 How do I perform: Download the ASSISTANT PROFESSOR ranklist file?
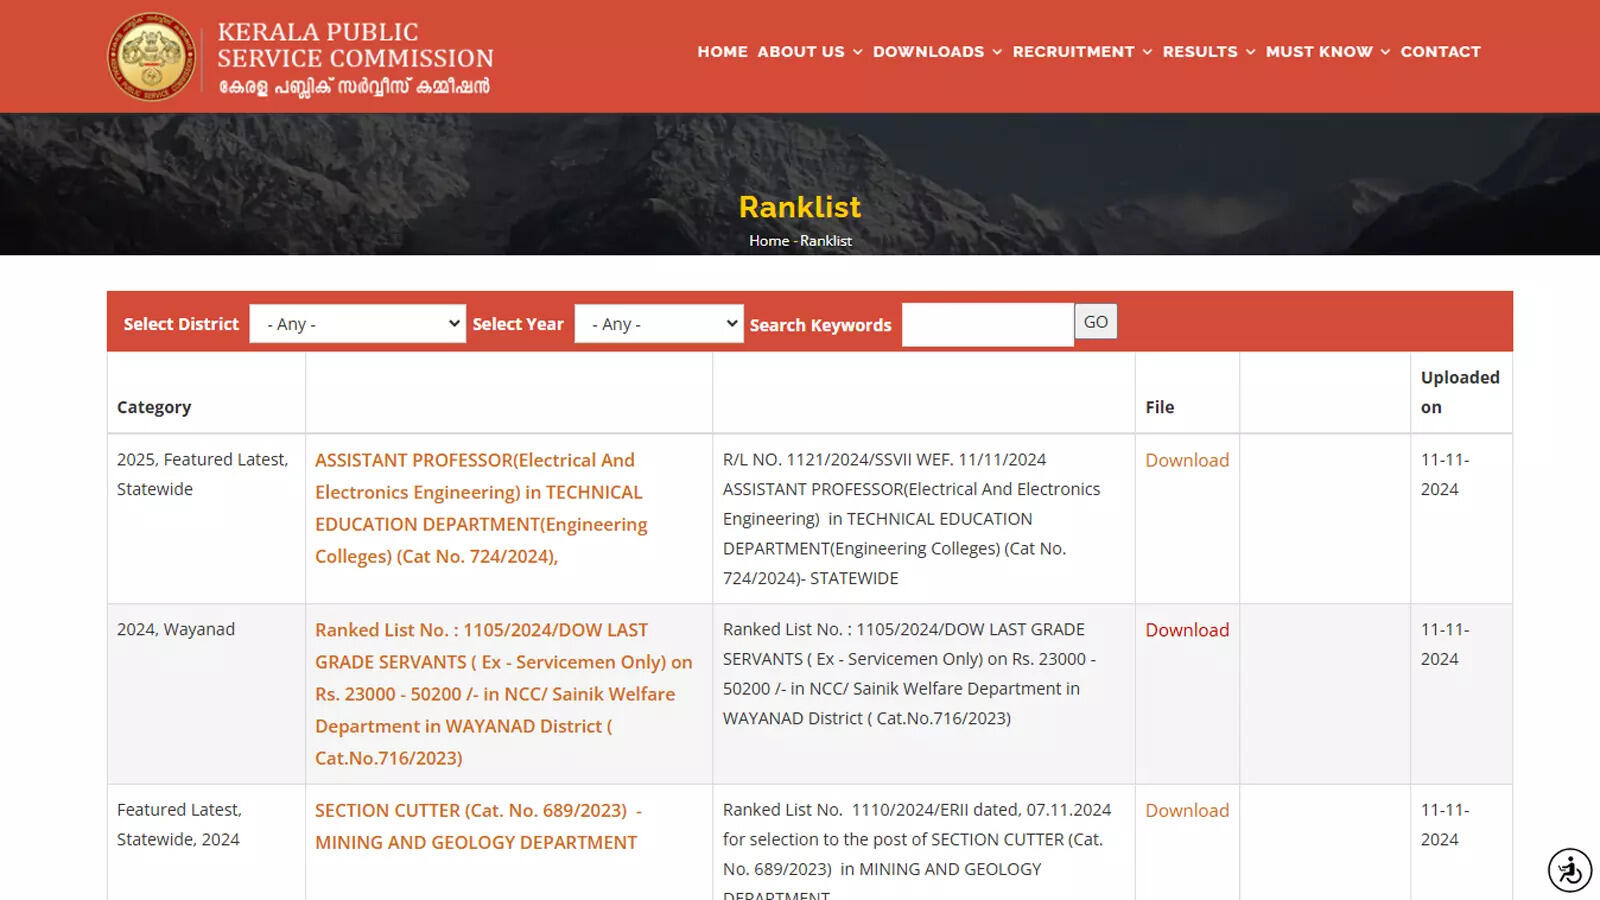click(1187, 460)
